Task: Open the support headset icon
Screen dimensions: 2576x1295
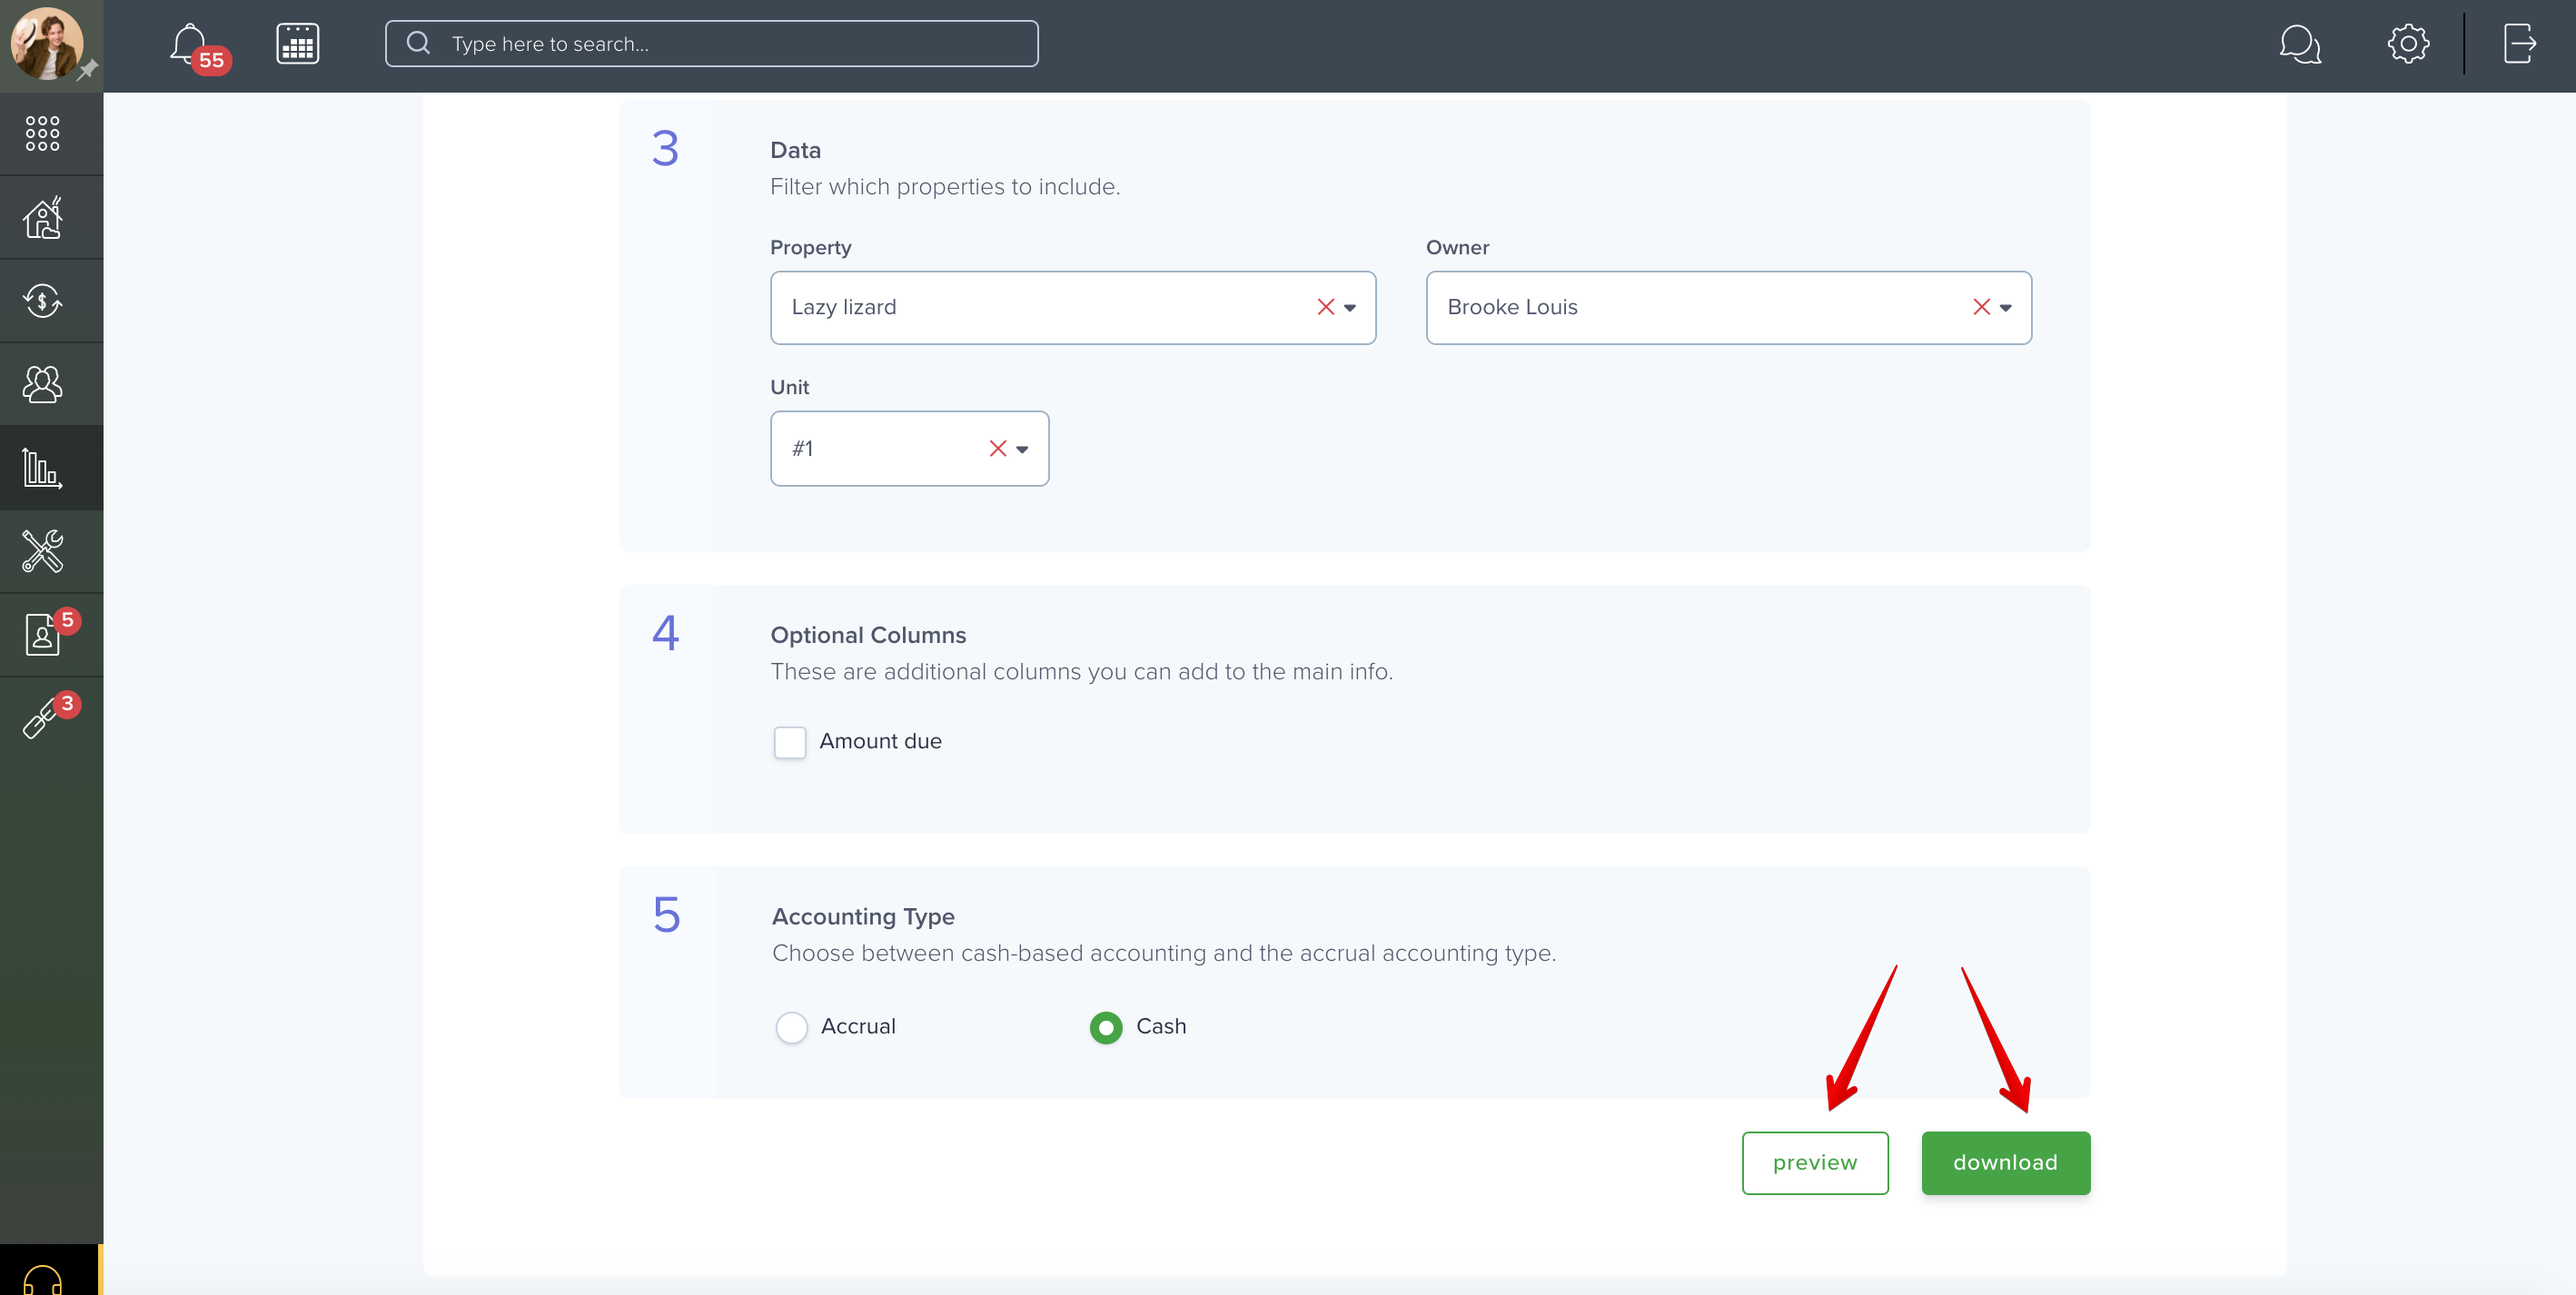Action: tap(43, 1280)
